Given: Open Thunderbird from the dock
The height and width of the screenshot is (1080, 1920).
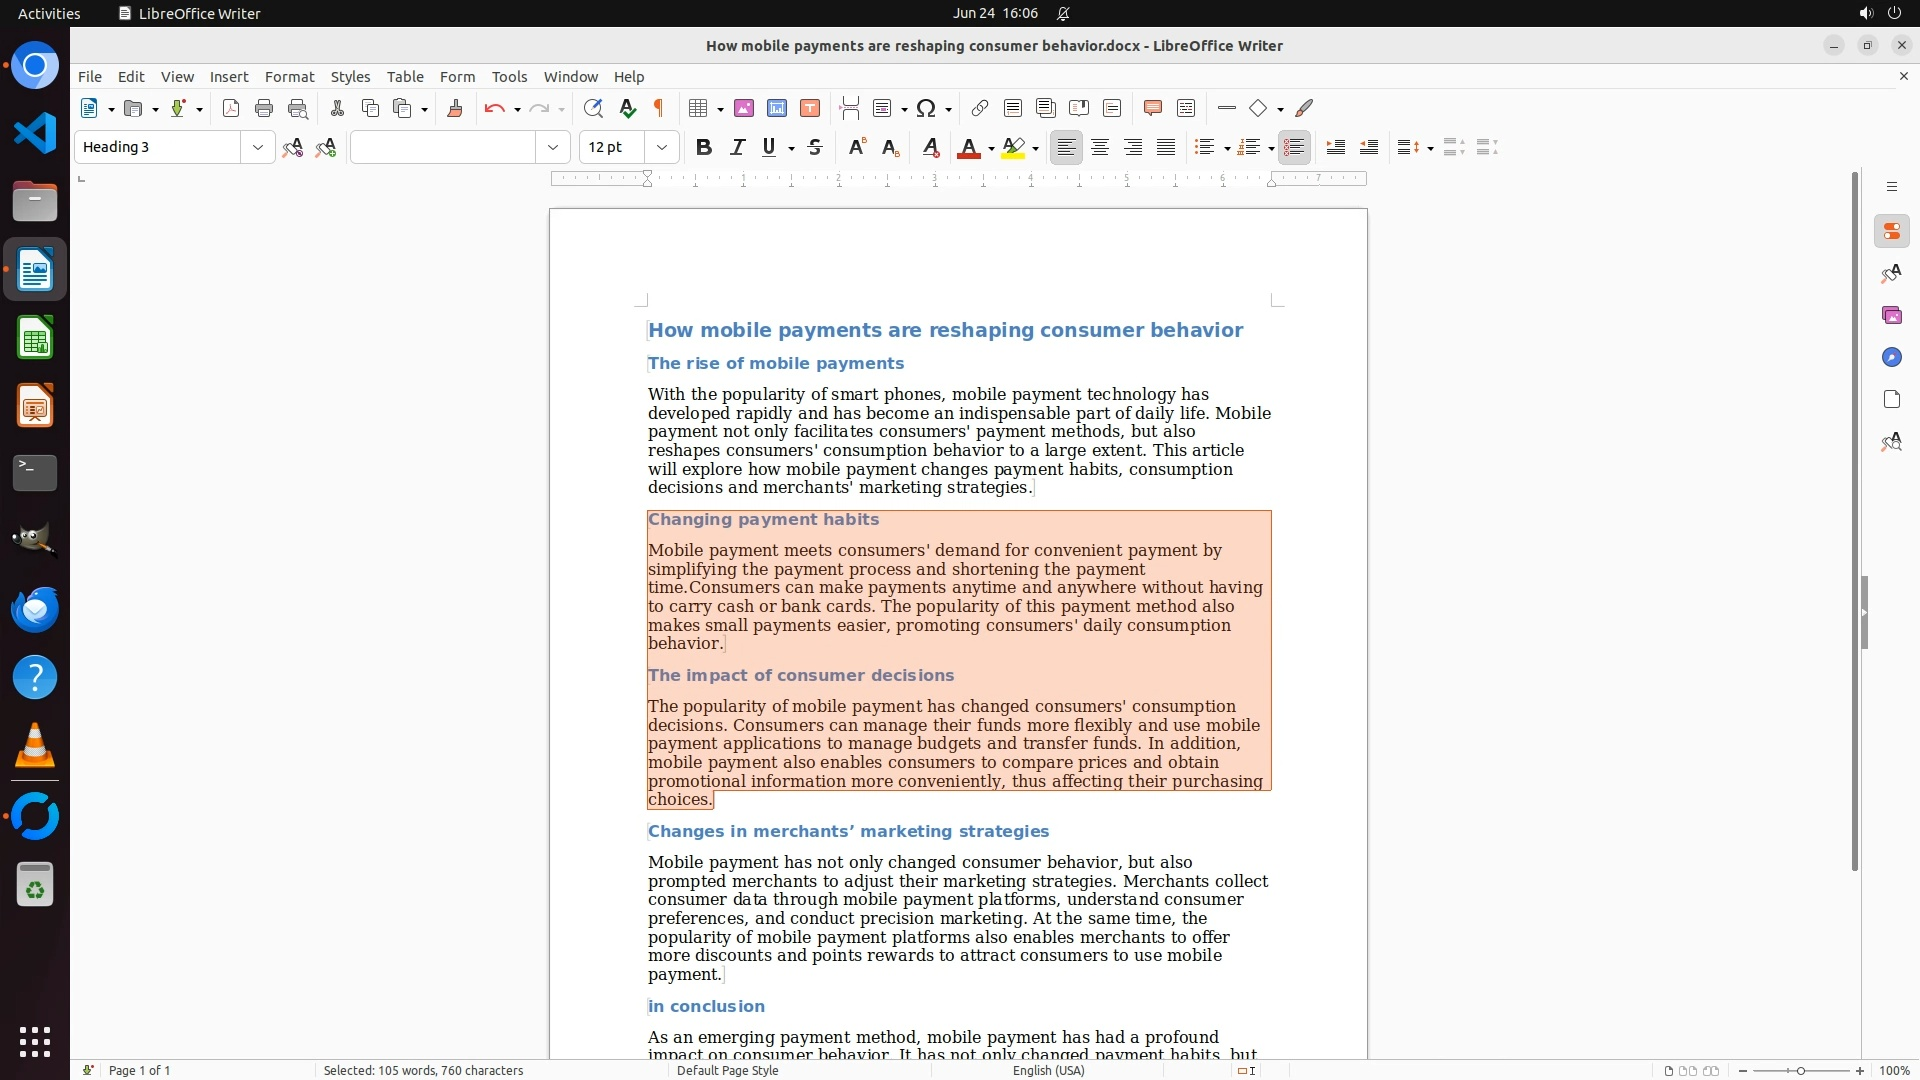Looking at the screenshot, I should click(x=35, y=609).
